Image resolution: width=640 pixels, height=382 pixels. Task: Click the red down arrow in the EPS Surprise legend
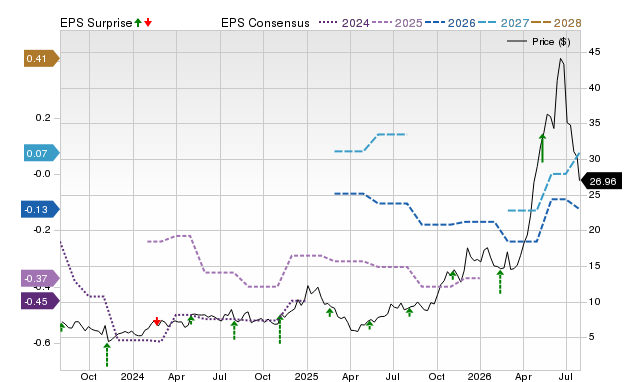(148, 23)
